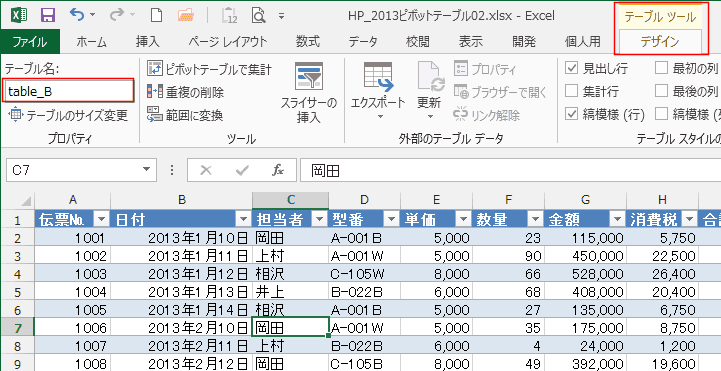Click cell containing 1003 in column A

click(x=73, y=274)
